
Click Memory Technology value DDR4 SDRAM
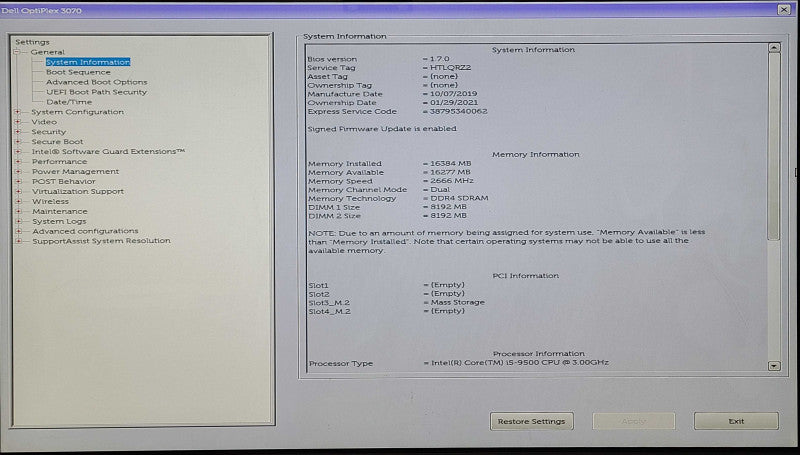[x=459, y=198]
